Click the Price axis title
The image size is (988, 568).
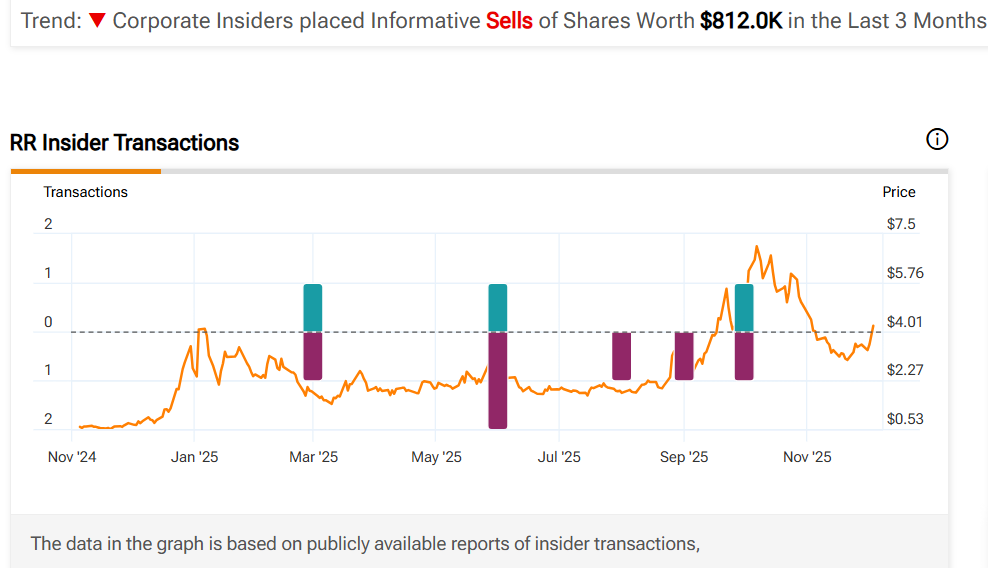898,192
